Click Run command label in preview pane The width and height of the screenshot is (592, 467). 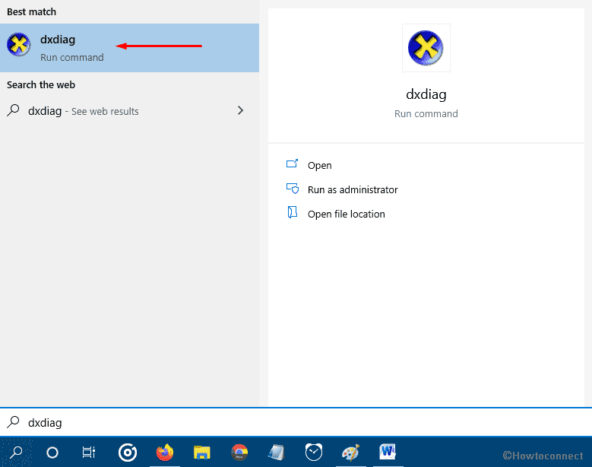(x=426, y=114)
